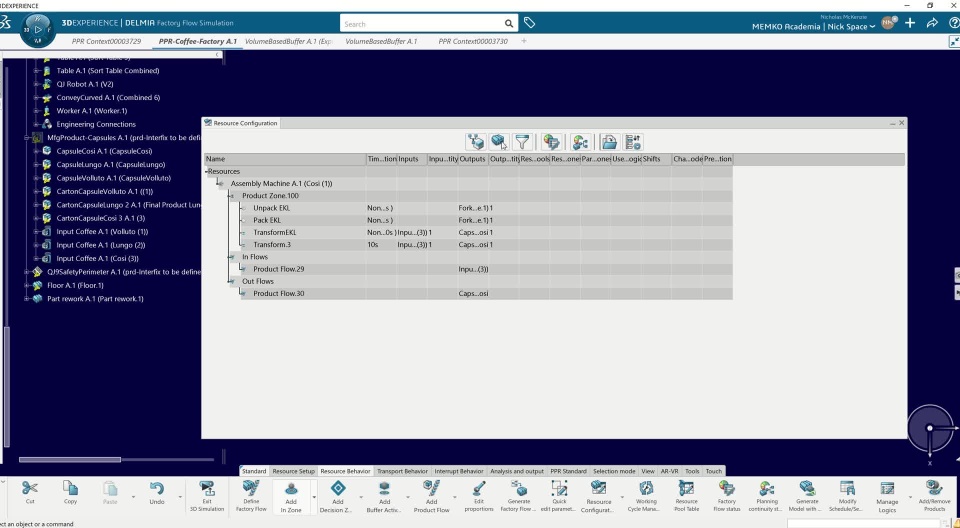This screenshot has height=528, width=960.
Task: Click the compass play button
Action: 38,29
